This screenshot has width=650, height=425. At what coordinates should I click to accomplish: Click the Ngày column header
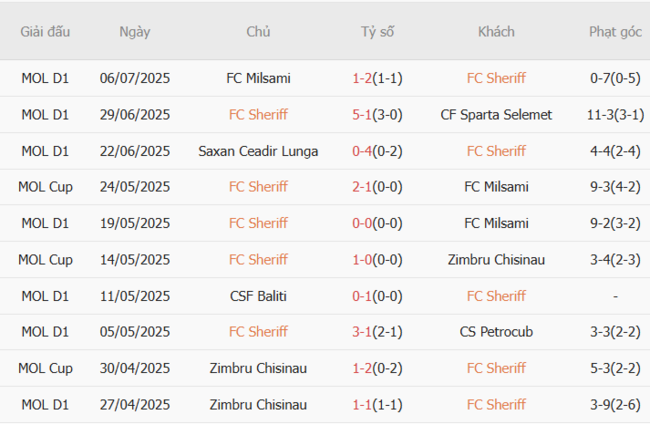pyautogui.click(x=135, y=31)
